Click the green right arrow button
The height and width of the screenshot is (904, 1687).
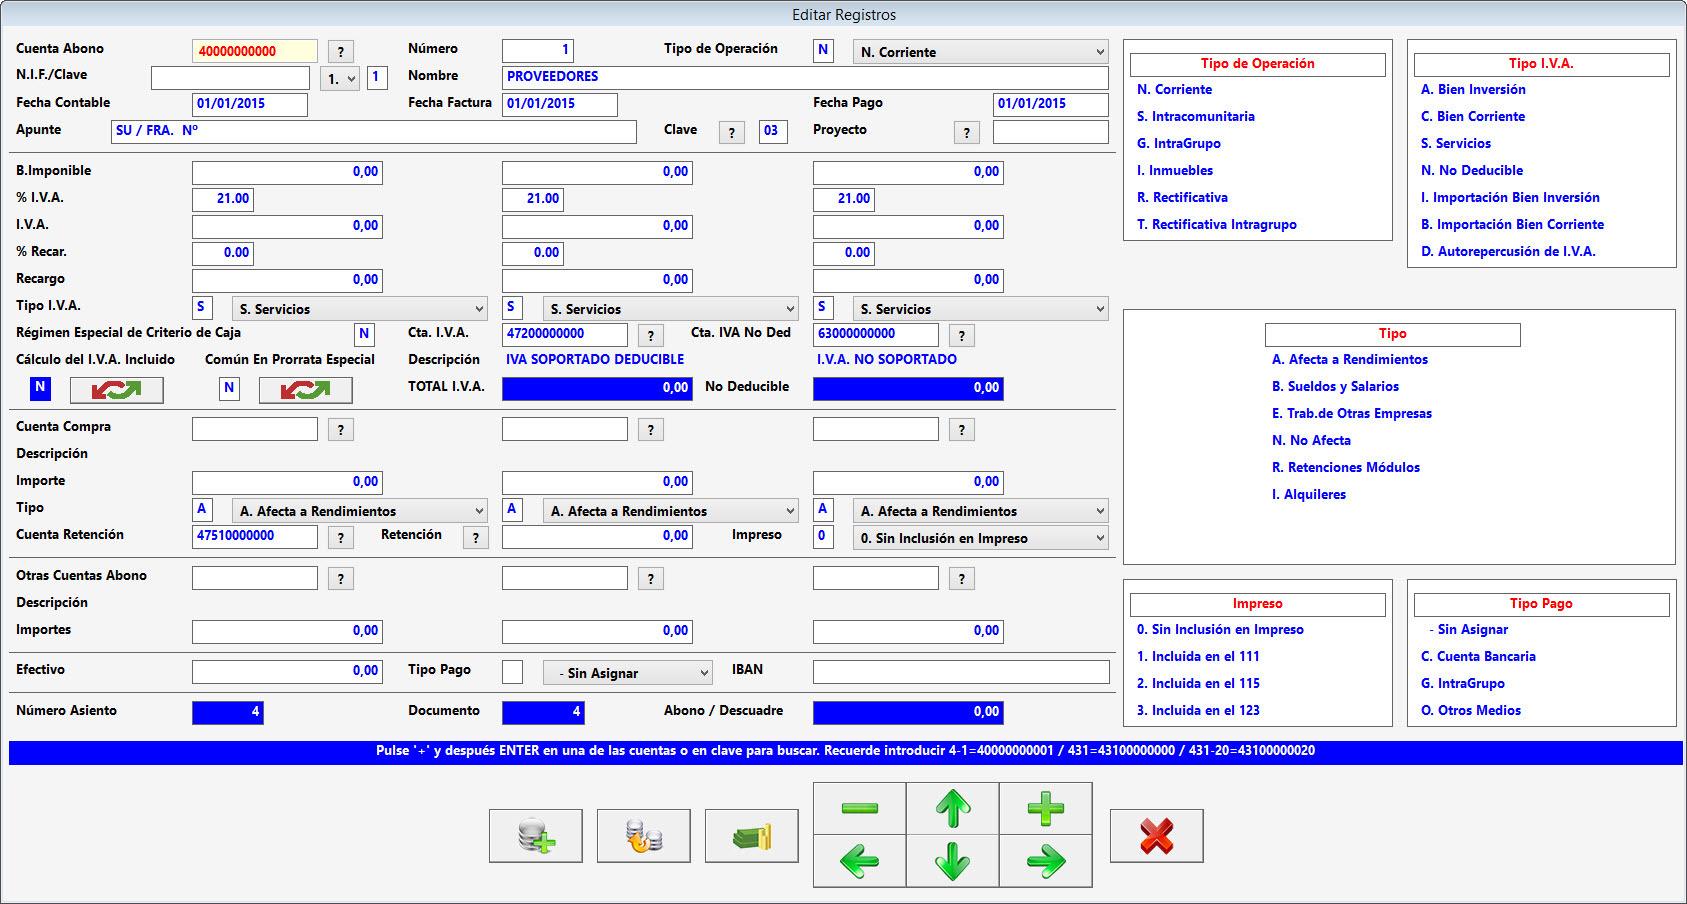pyautogui.click(x=1046, y=861)
